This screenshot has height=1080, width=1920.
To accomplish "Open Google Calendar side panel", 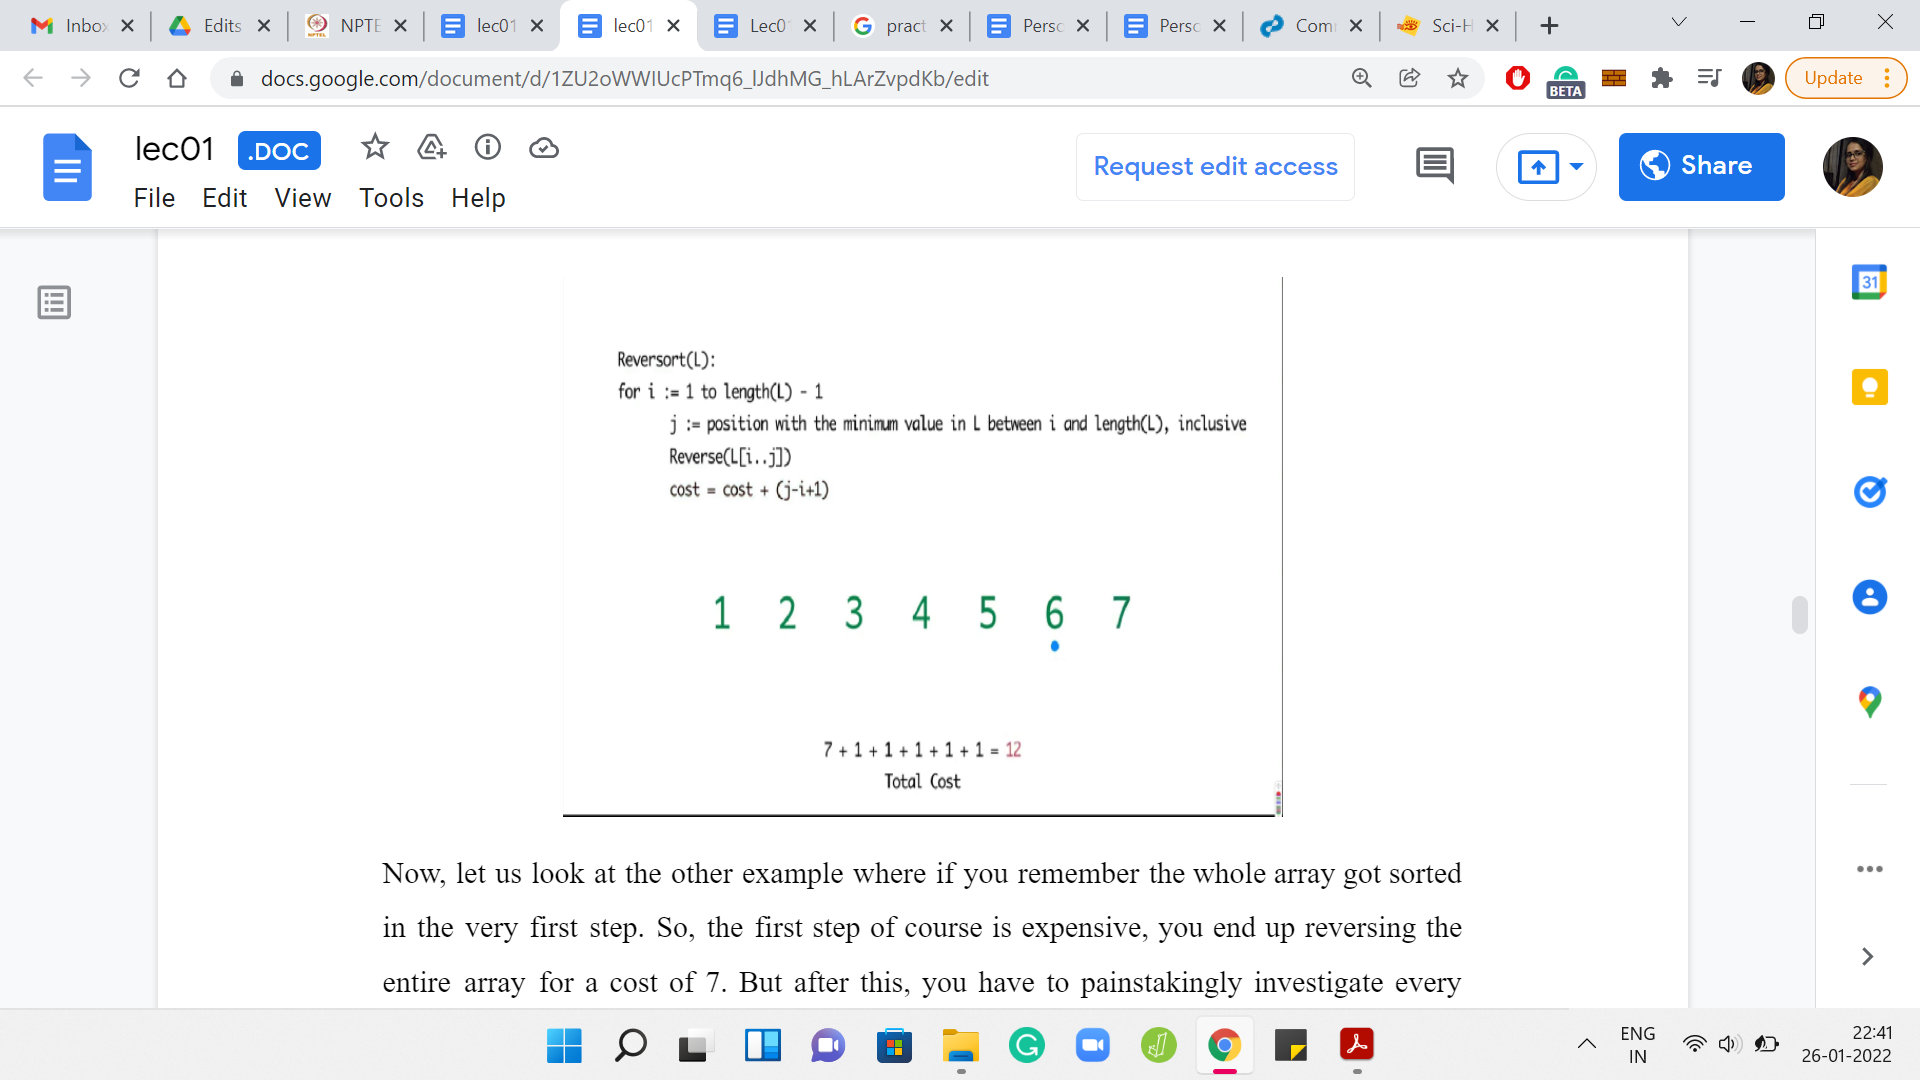I will 1869,282.
